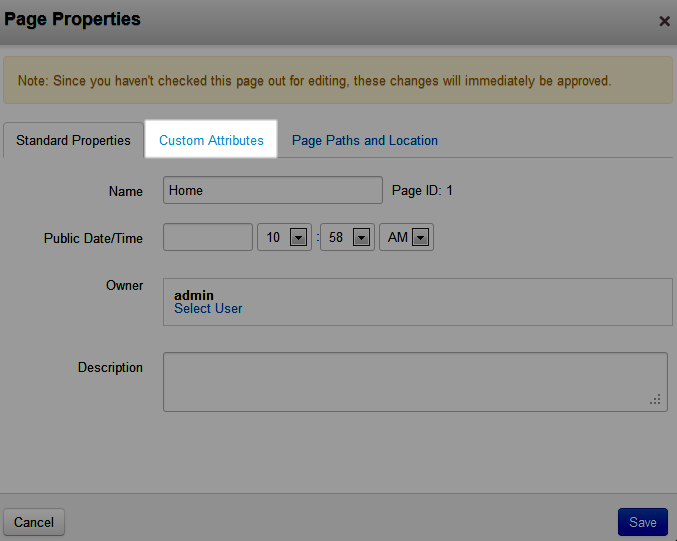Click the Description label

tap(110, 367)
